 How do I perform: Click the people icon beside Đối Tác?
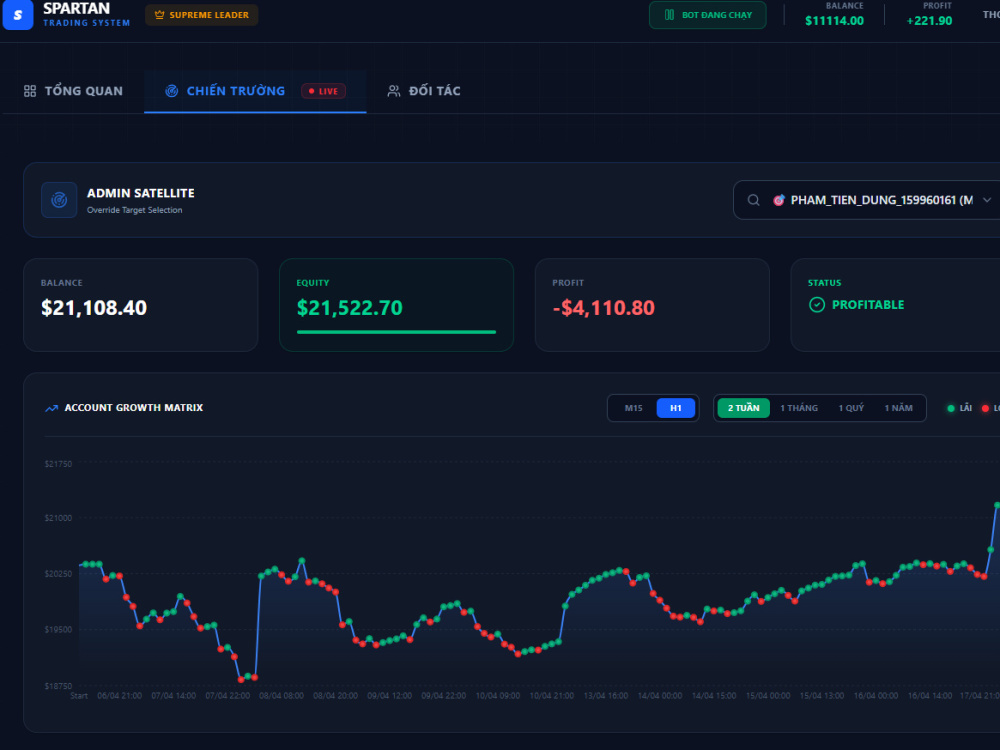click(x=394, y=91)
